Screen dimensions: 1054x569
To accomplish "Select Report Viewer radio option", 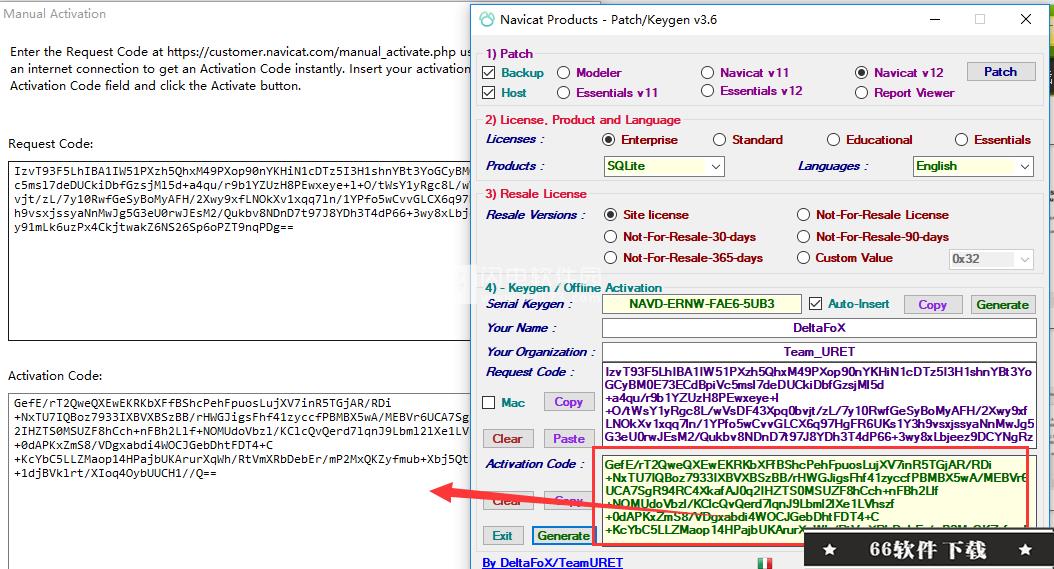I will (x=861, y=93).
